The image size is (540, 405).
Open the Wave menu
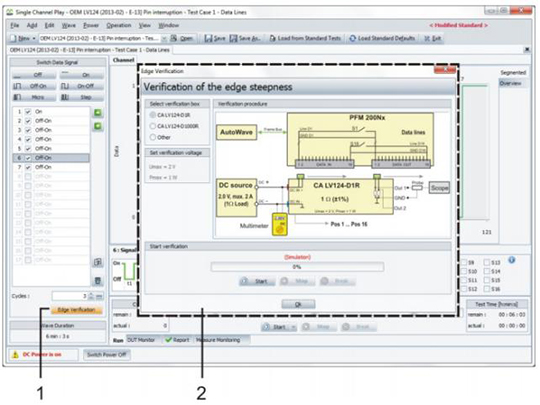coord(69,25)
